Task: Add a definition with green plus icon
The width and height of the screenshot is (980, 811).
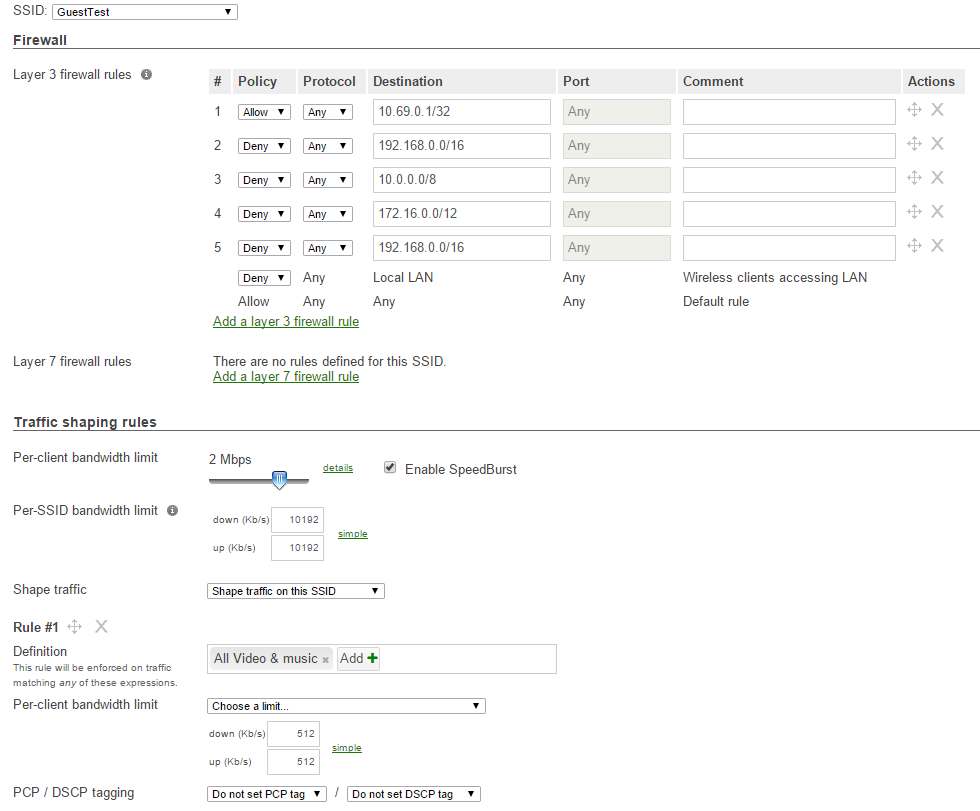Action: (x=372, y=658)
